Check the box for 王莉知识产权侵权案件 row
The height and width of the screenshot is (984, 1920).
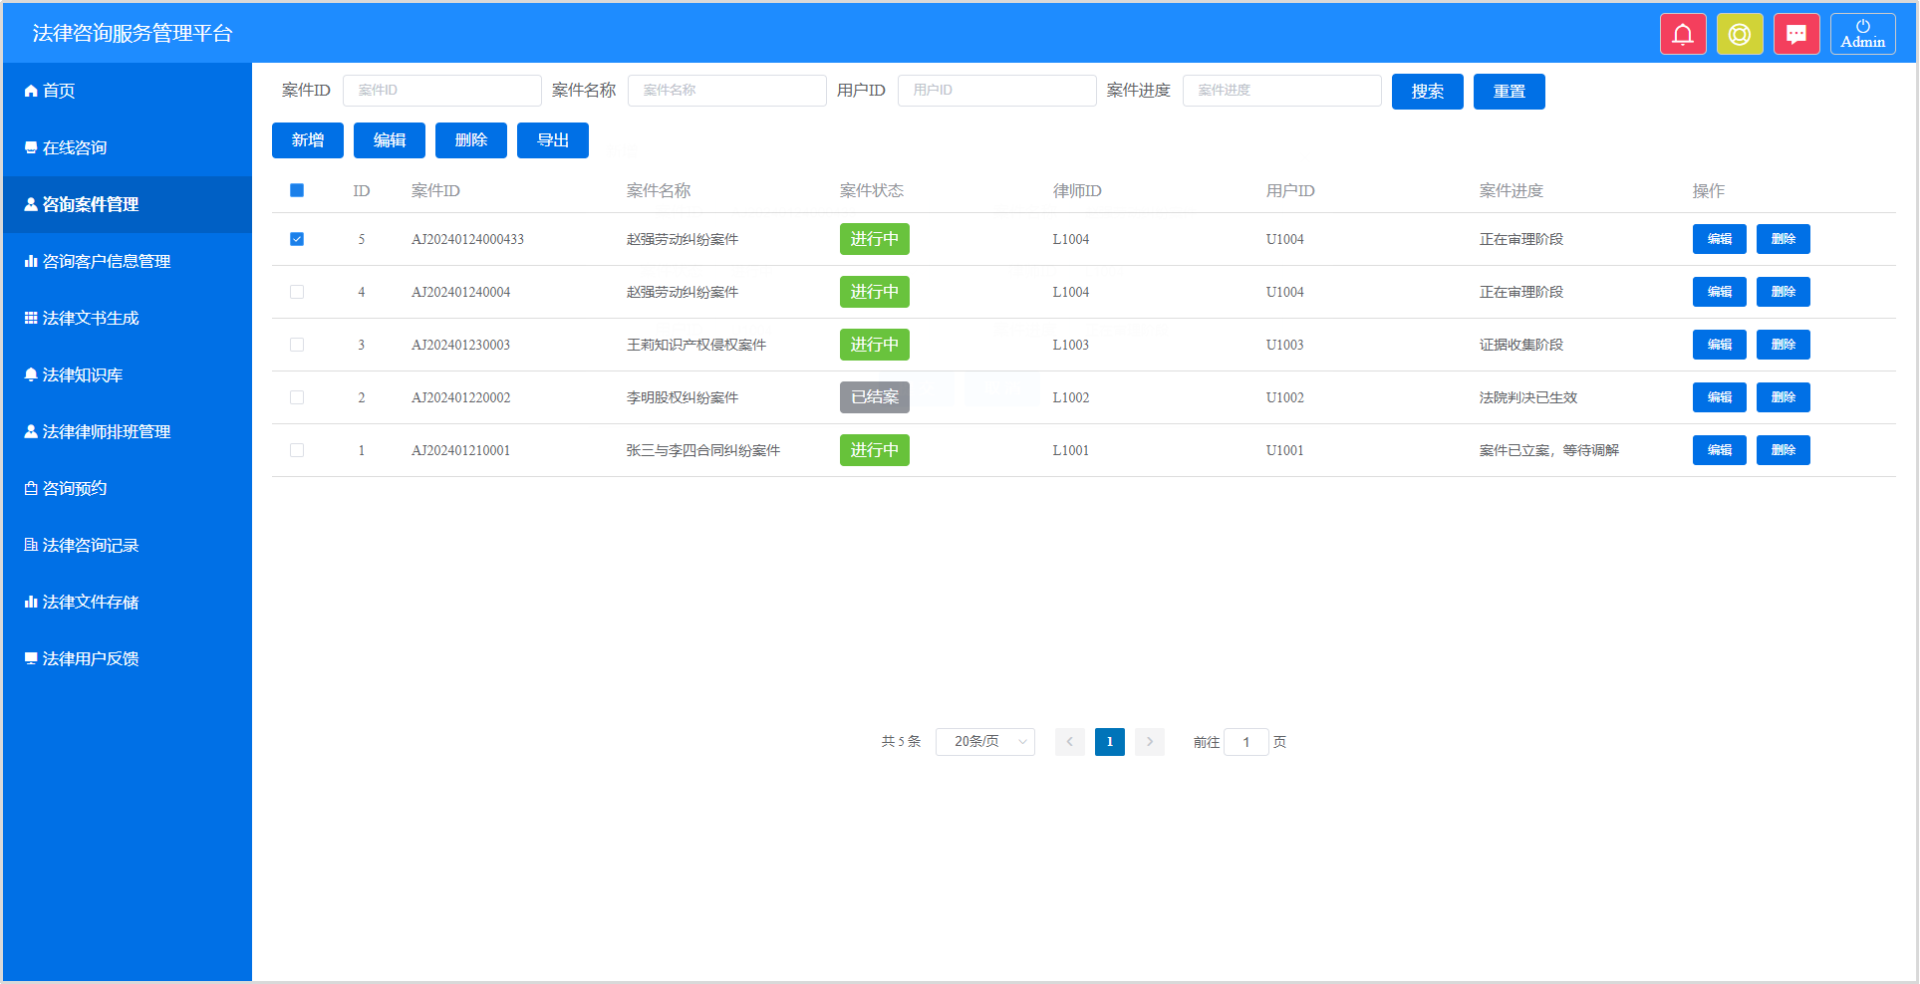pyautogui.click(x=297, y=345)
